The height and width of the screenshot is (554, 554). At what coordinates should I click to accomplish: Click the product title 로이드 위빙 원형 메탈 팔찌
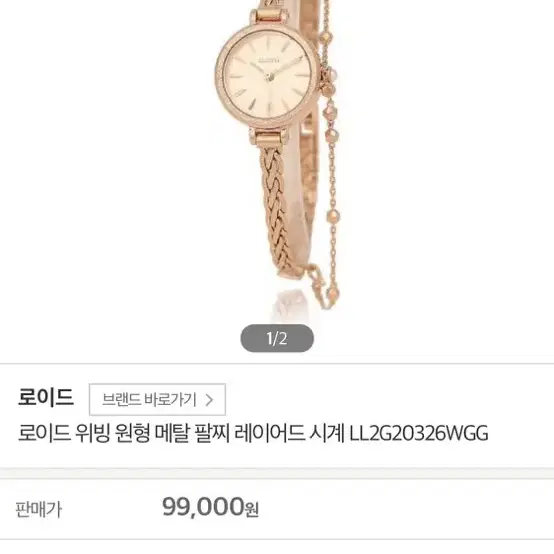124,433
